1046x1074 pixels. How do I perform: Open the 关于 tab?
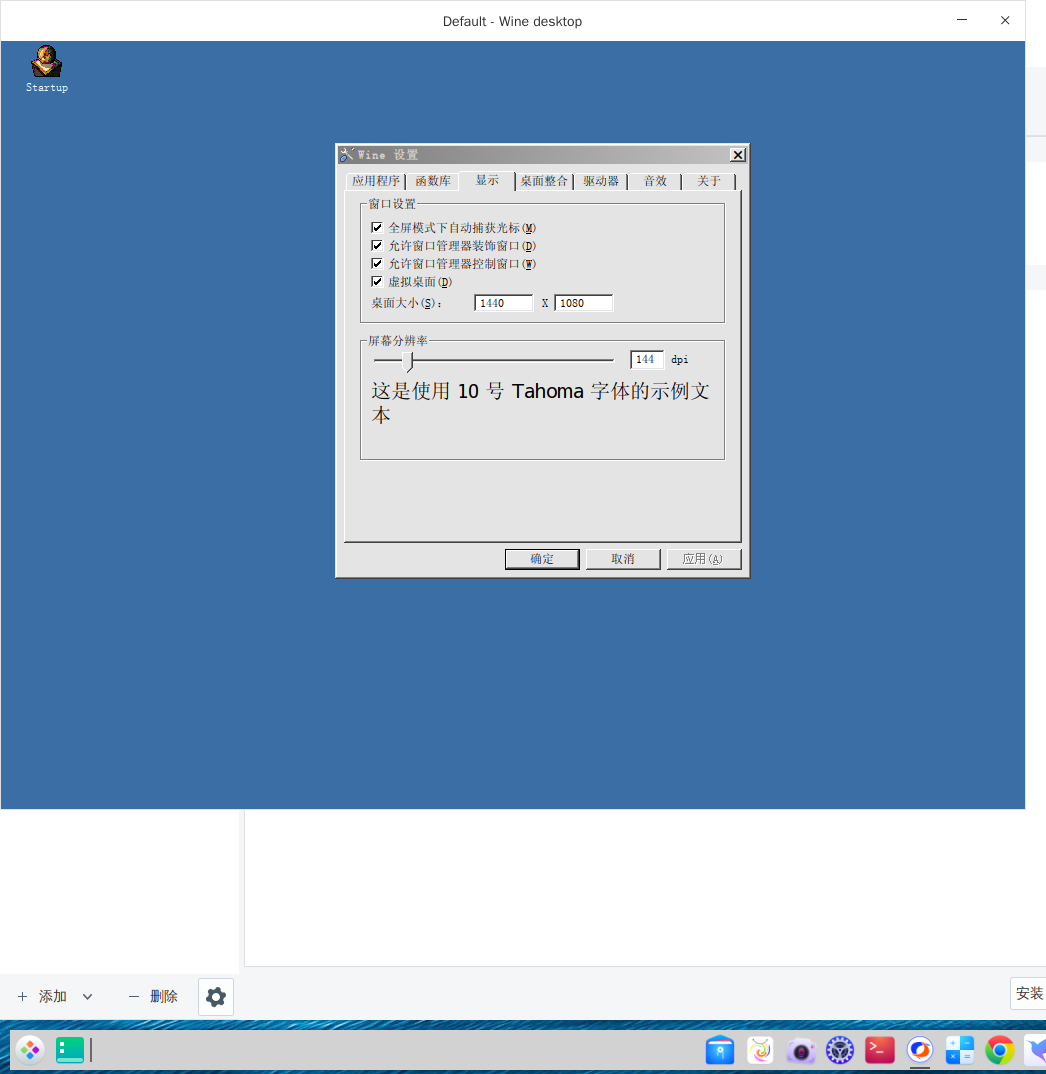708,182
